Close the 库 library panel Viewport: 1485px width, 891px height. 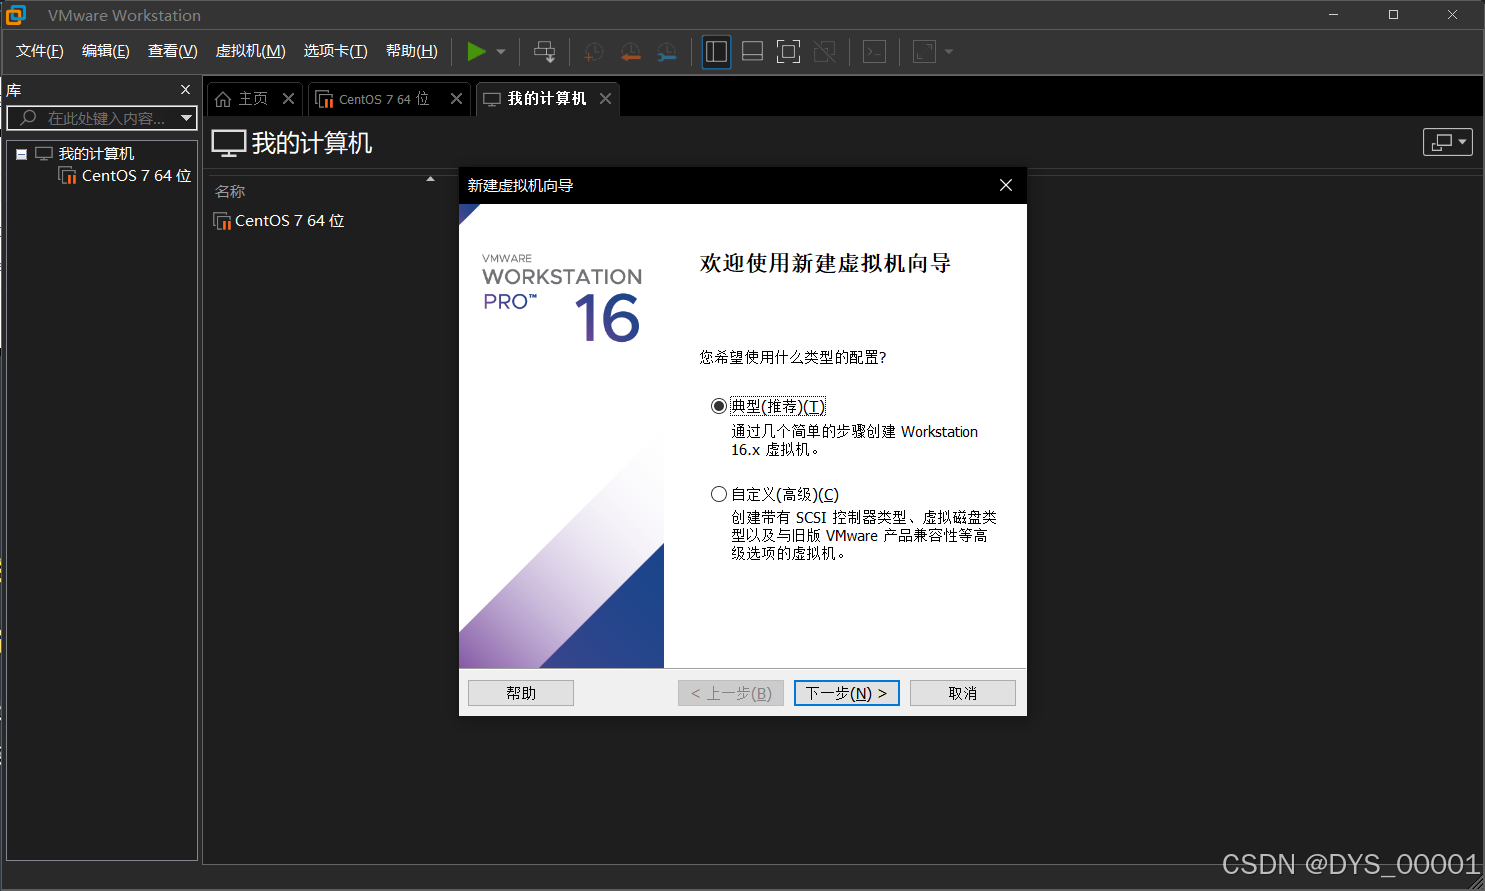coord(185,90)
